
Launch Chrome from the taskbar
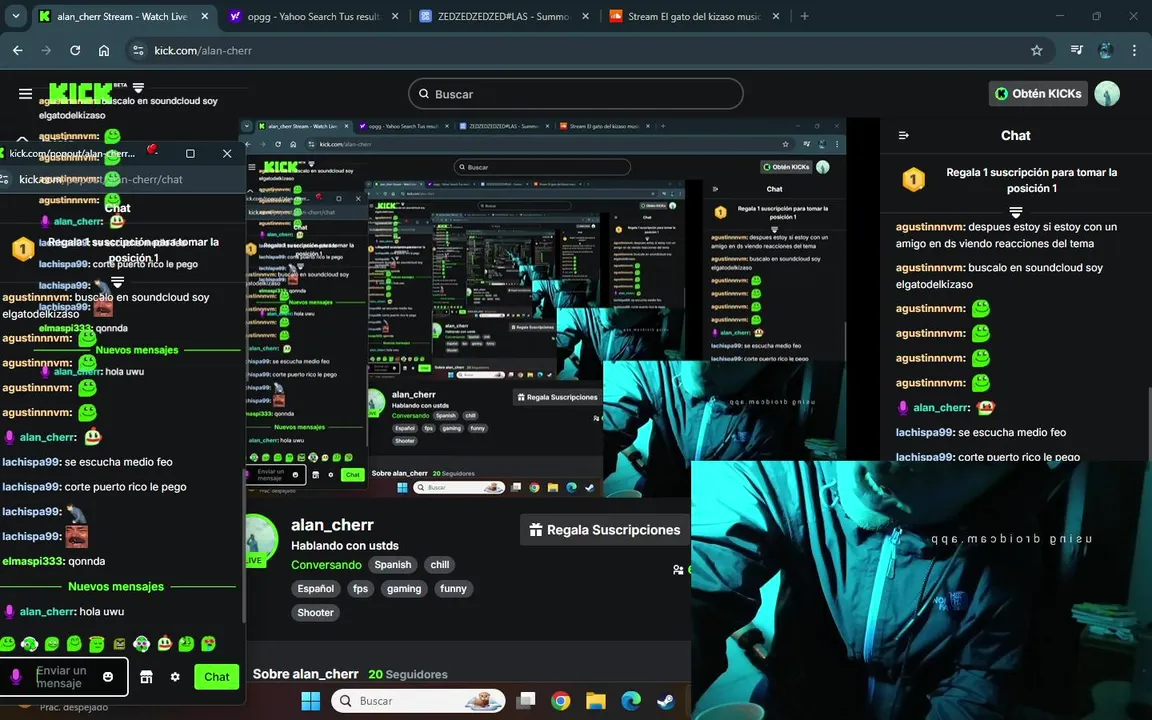(x=561, y=701)
